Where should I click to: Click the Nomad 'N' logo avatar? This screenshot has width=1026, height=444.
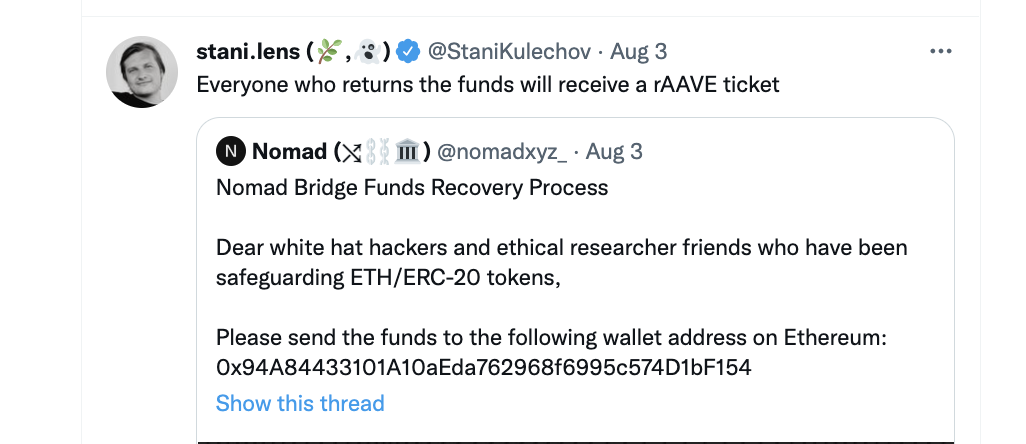click(x=231, y=152)
